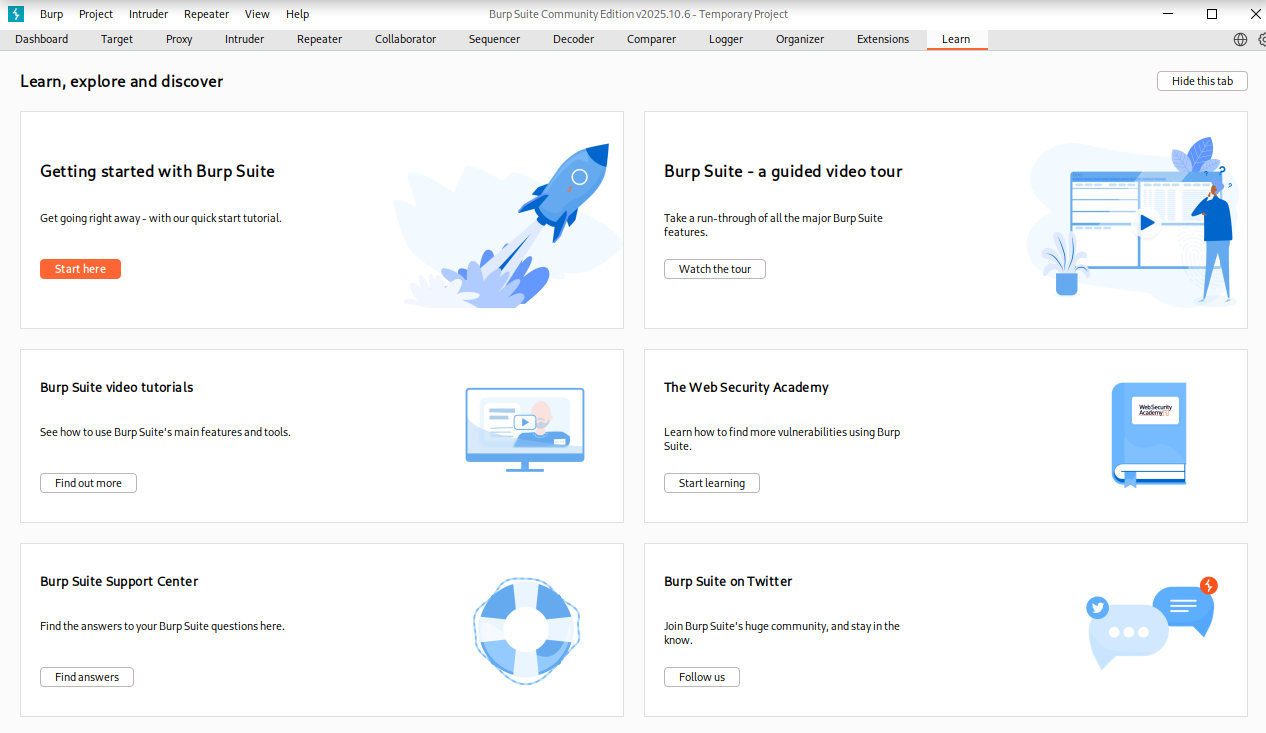
Task: Switch to the Proxy tab
Action: pyautogui.click(x=179, y=40)
